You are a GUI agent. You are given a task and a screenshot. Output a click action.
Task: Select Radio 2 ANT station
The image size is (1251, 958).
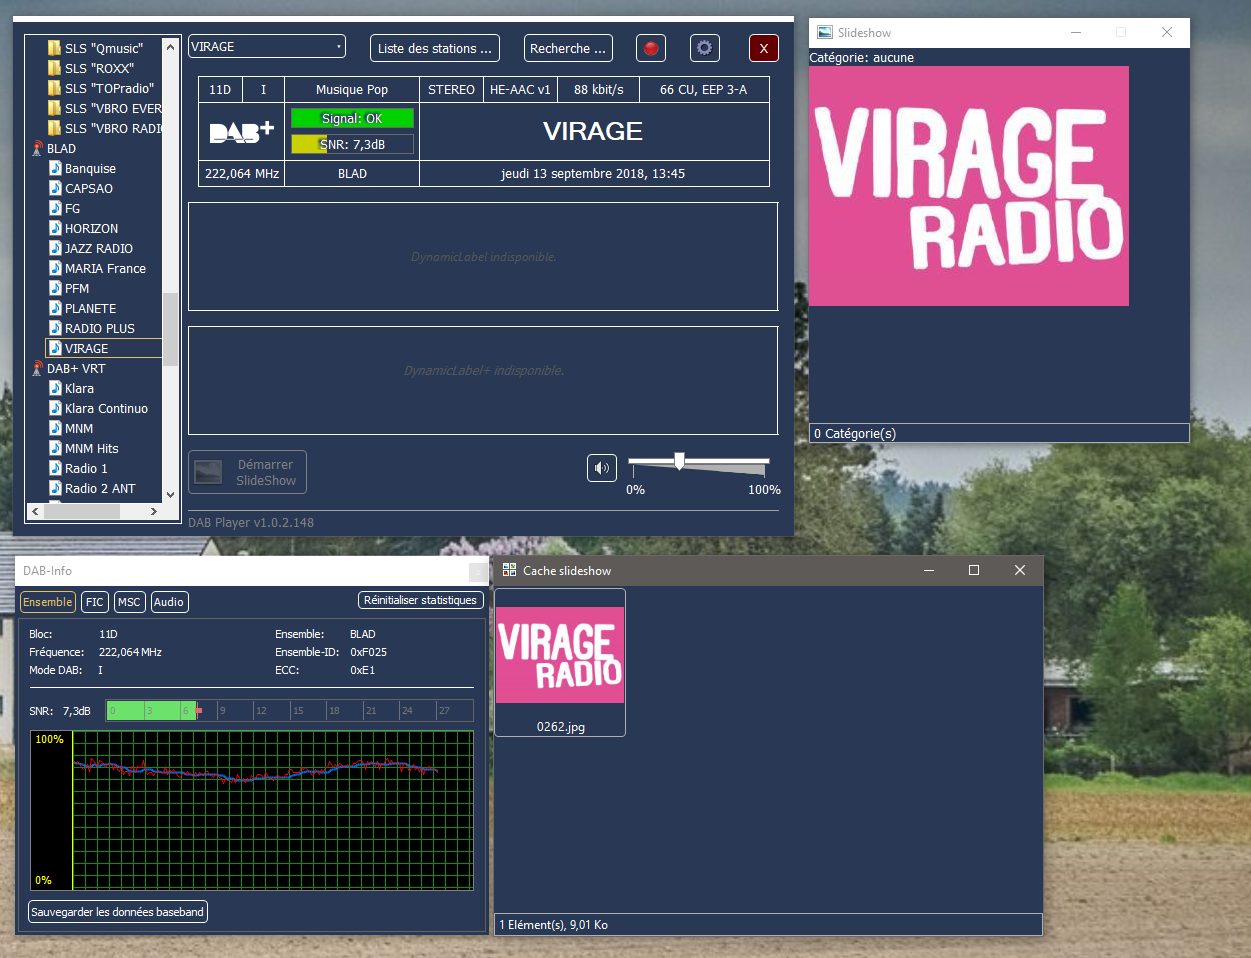(x=100, y=489)
